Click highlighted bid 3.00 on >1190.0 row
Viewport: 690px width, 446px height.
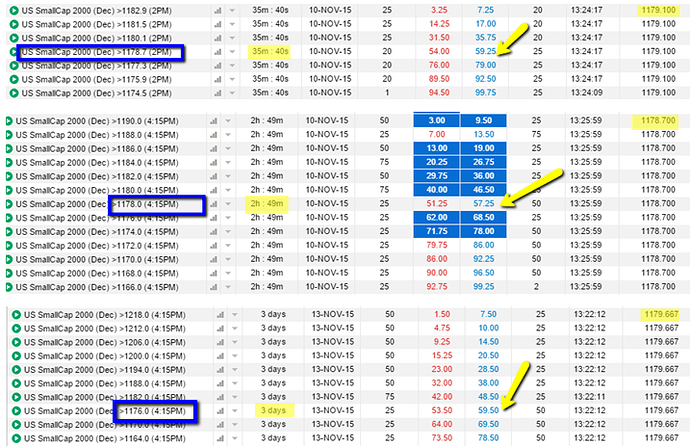click(437, 121)
